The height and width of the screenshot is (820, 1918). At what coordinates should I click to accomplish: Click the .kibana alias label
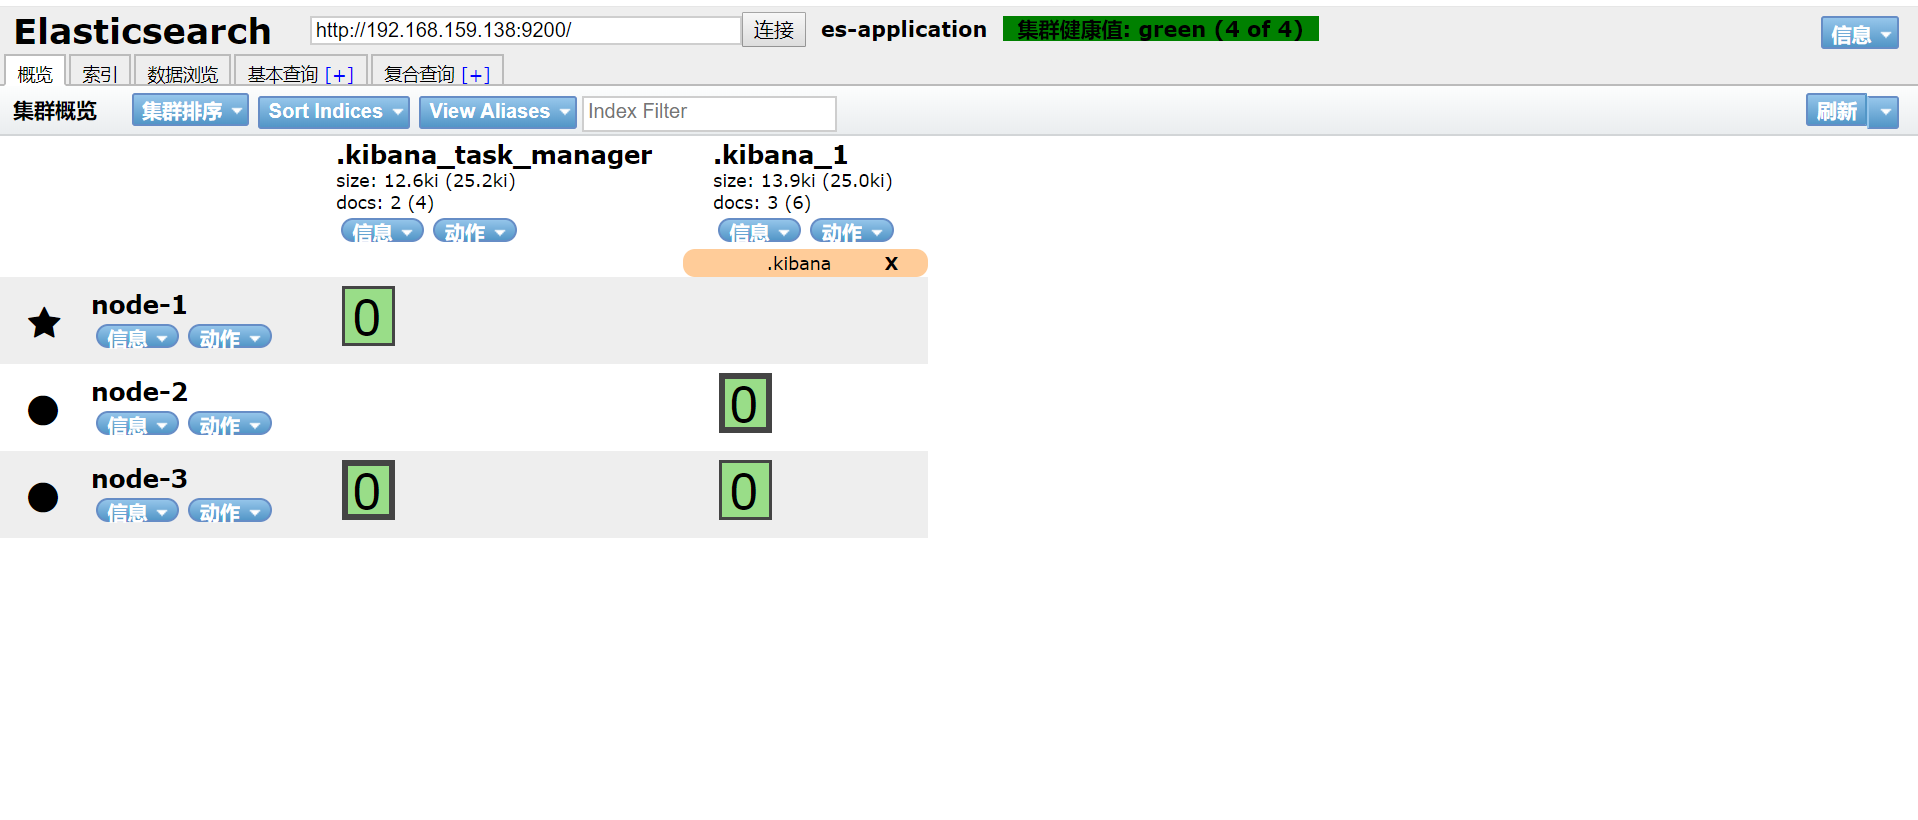pyautogui.click(x=799, y=263)
